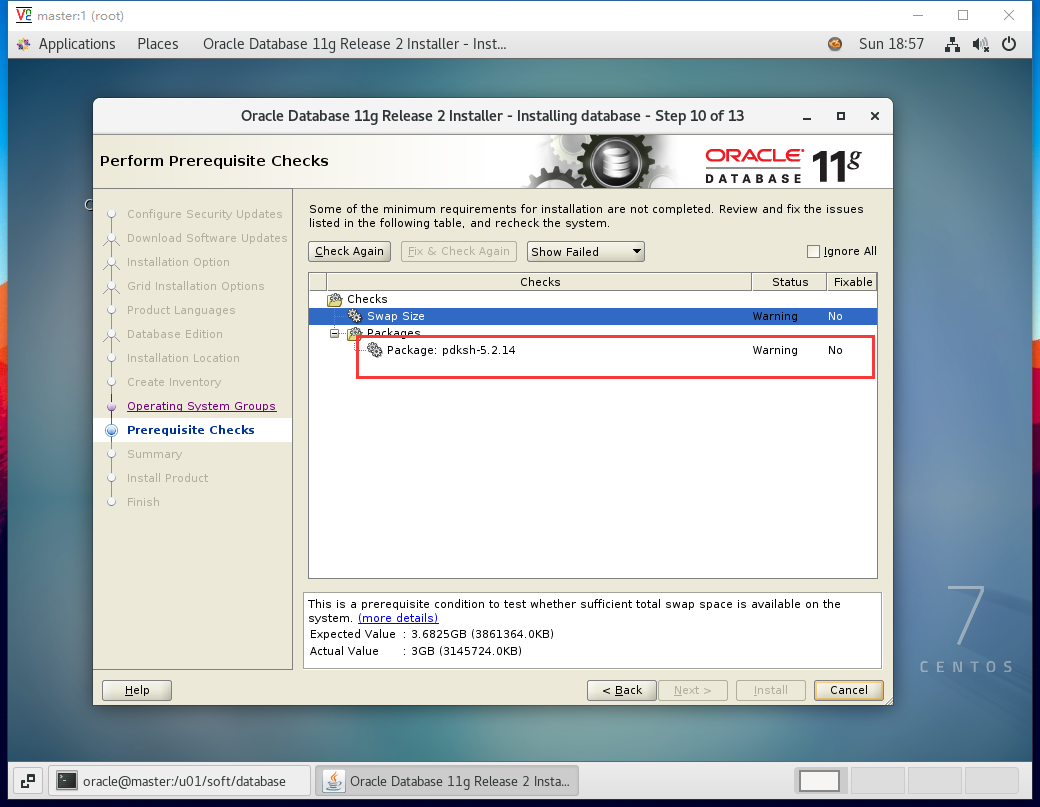Click the Java icon in taskbar
This screenshot has width=1040, height=807.
click(334, 781)
